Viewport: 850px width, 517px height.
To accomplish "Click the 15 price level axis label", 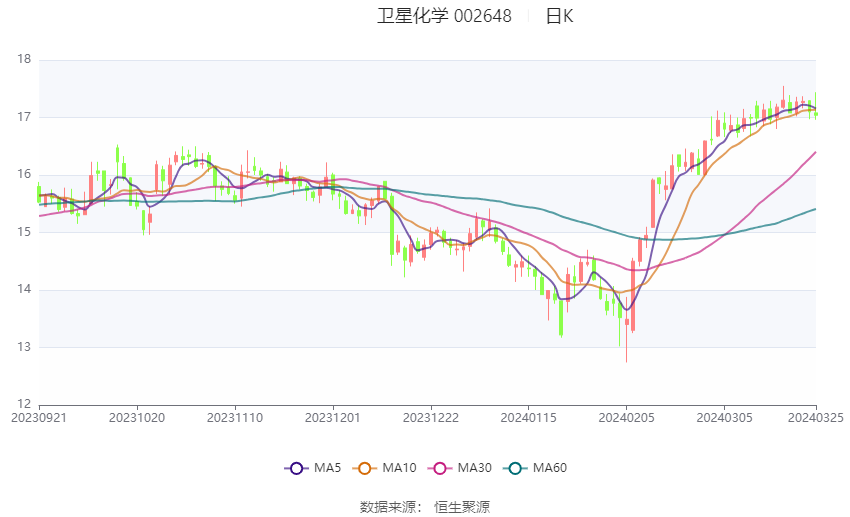I will click(25, 232).
